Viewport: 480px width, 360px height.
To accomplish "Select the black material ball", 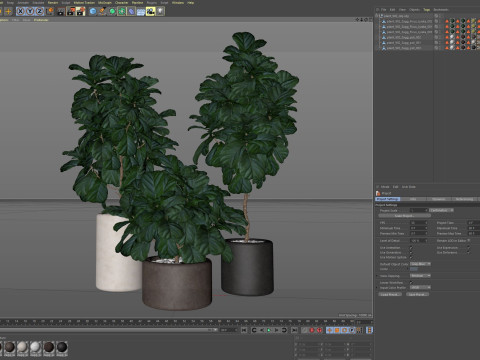I will click(x=62, y=347).
